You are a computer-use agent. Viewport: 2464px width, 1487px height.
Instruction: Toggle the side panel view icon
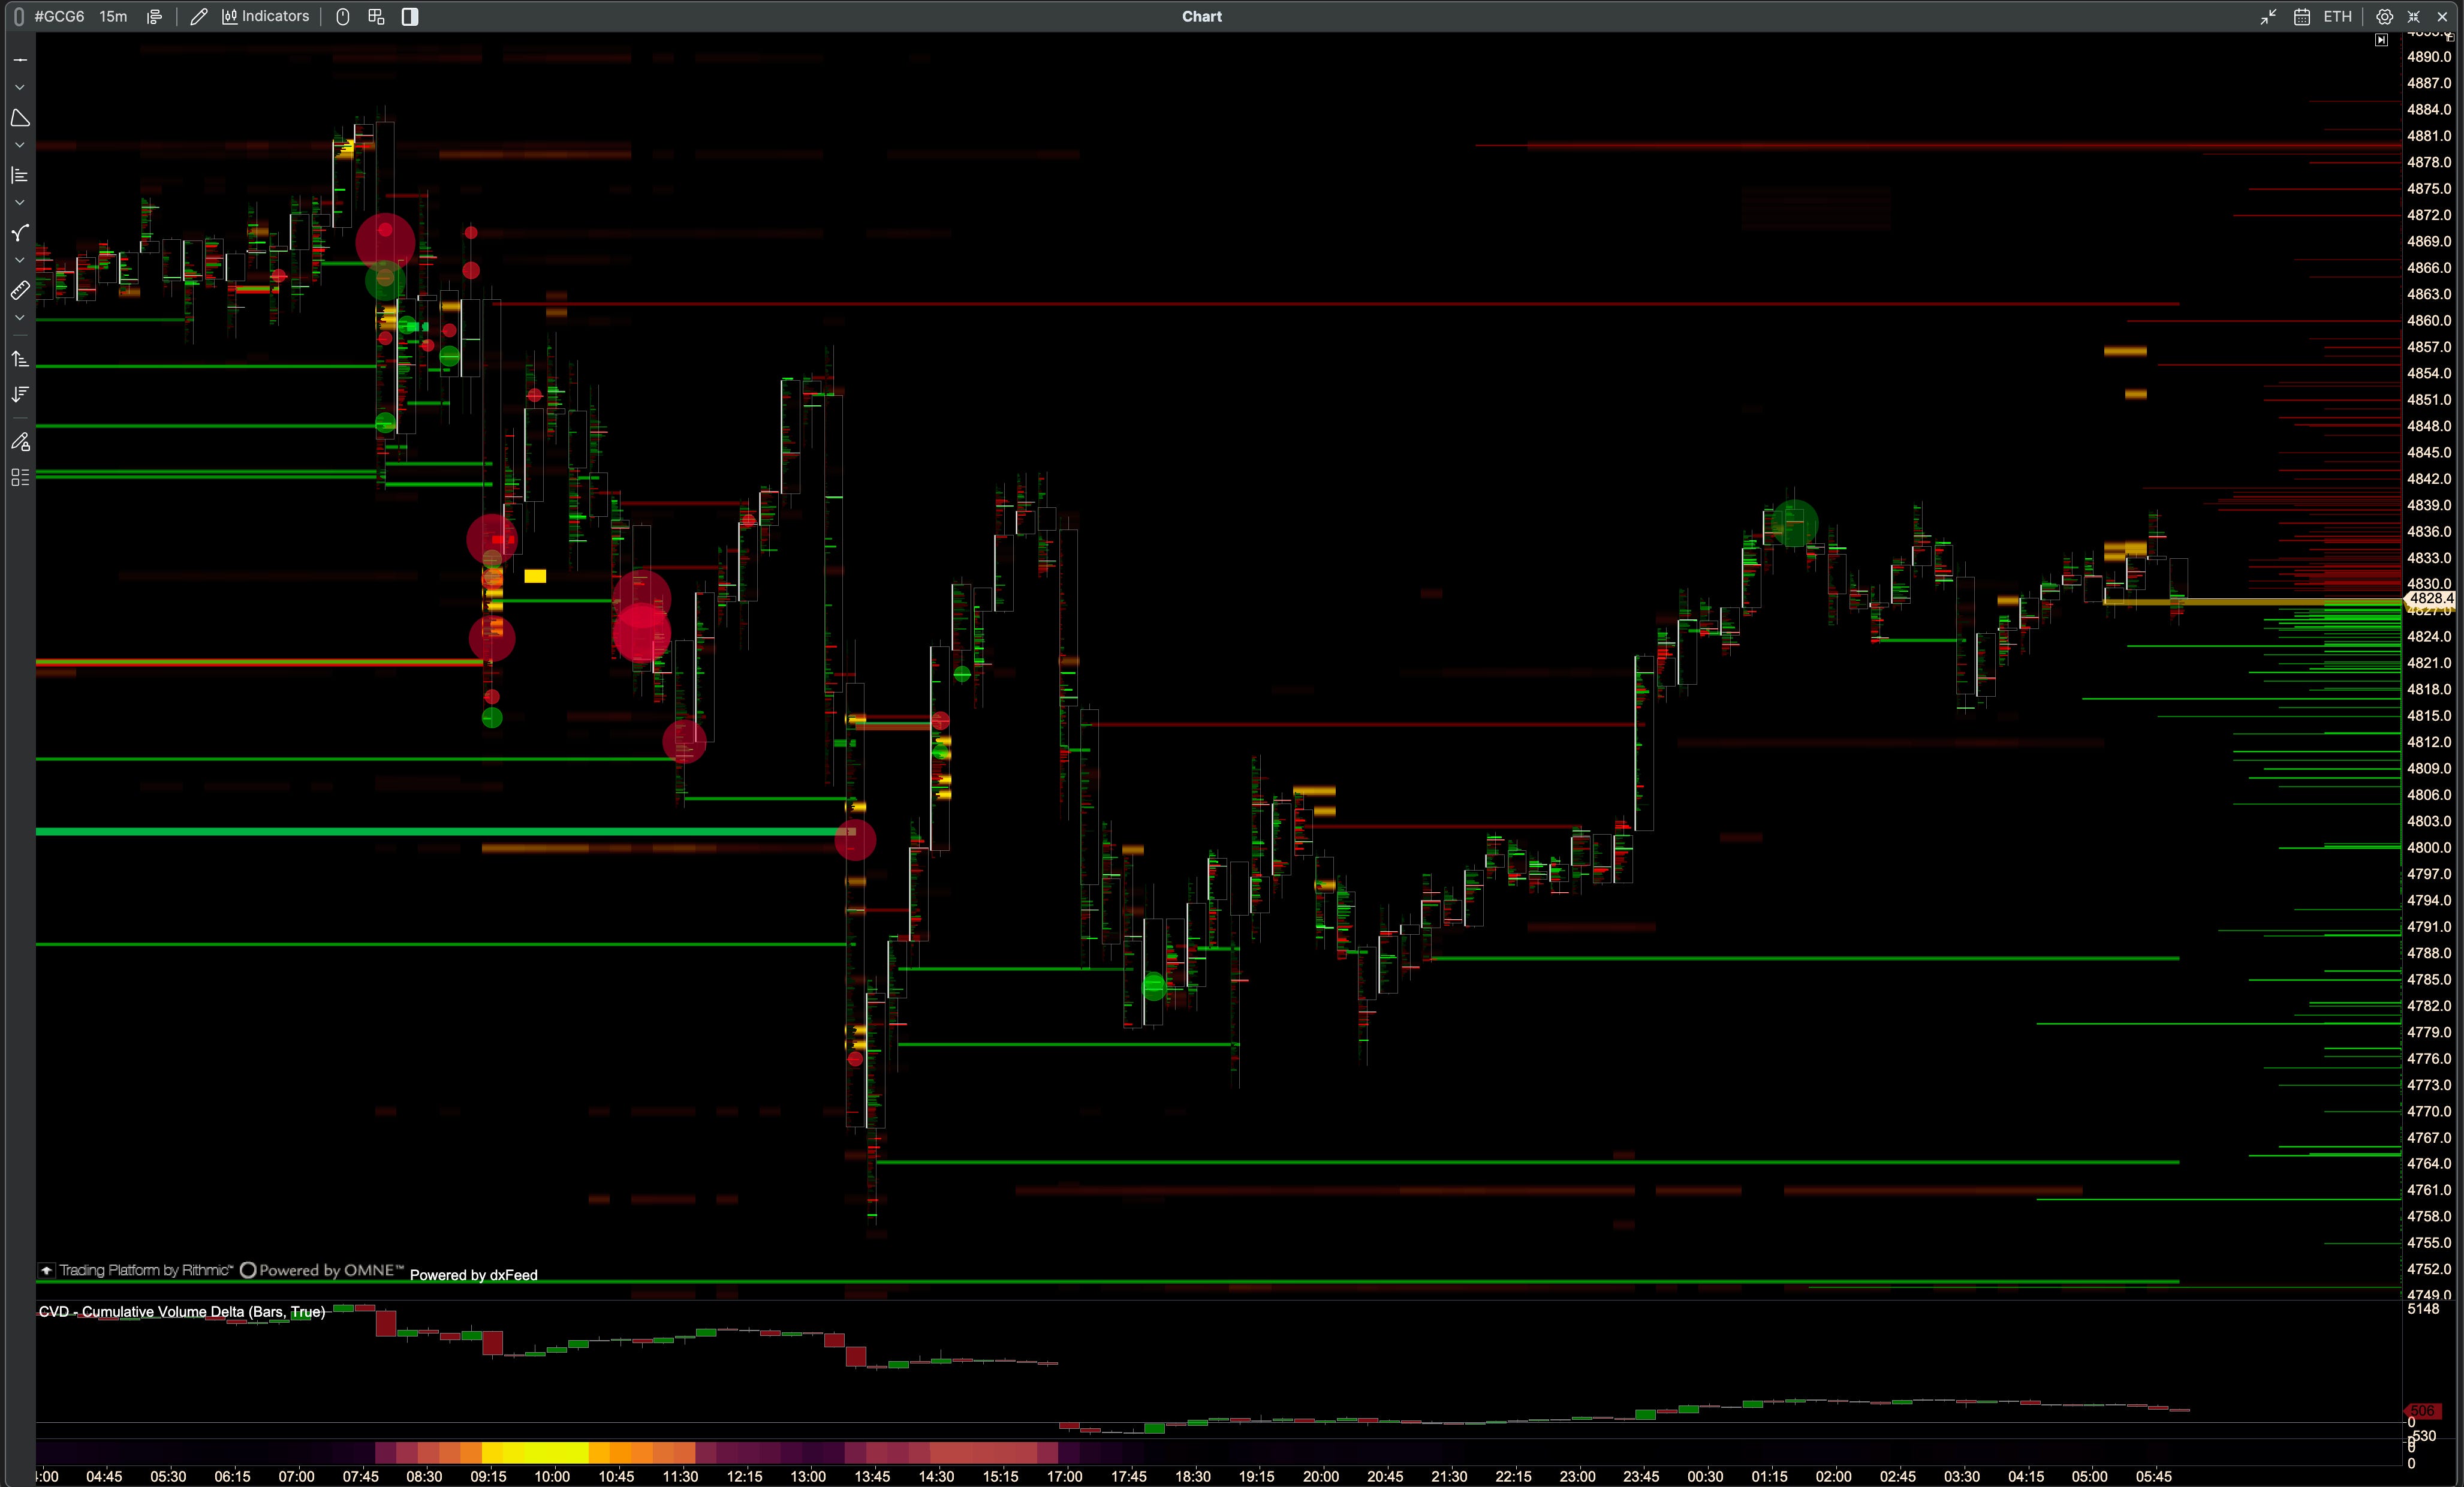(x=409, y=16)
